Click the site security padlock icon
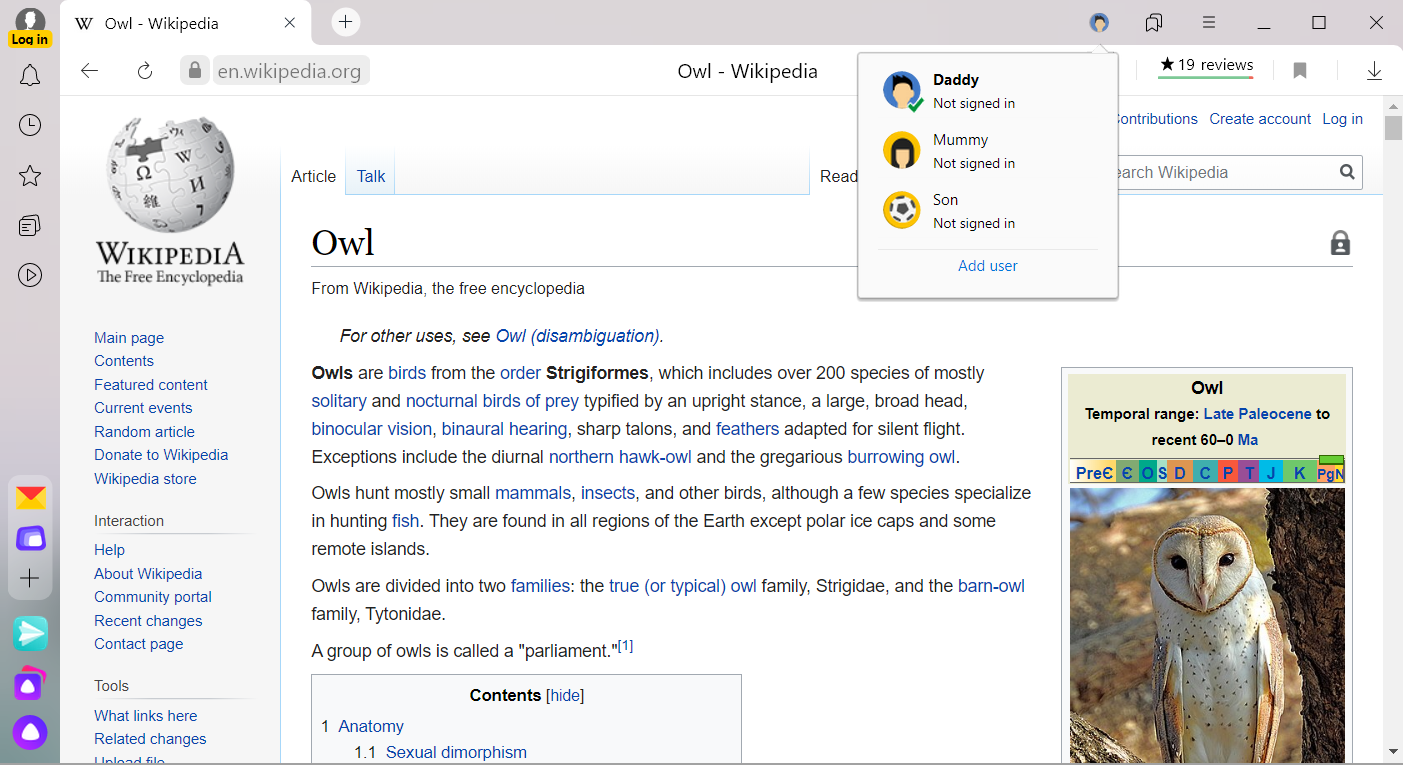The height and width of the screenshot is (765, 1403). click(195, 70)
